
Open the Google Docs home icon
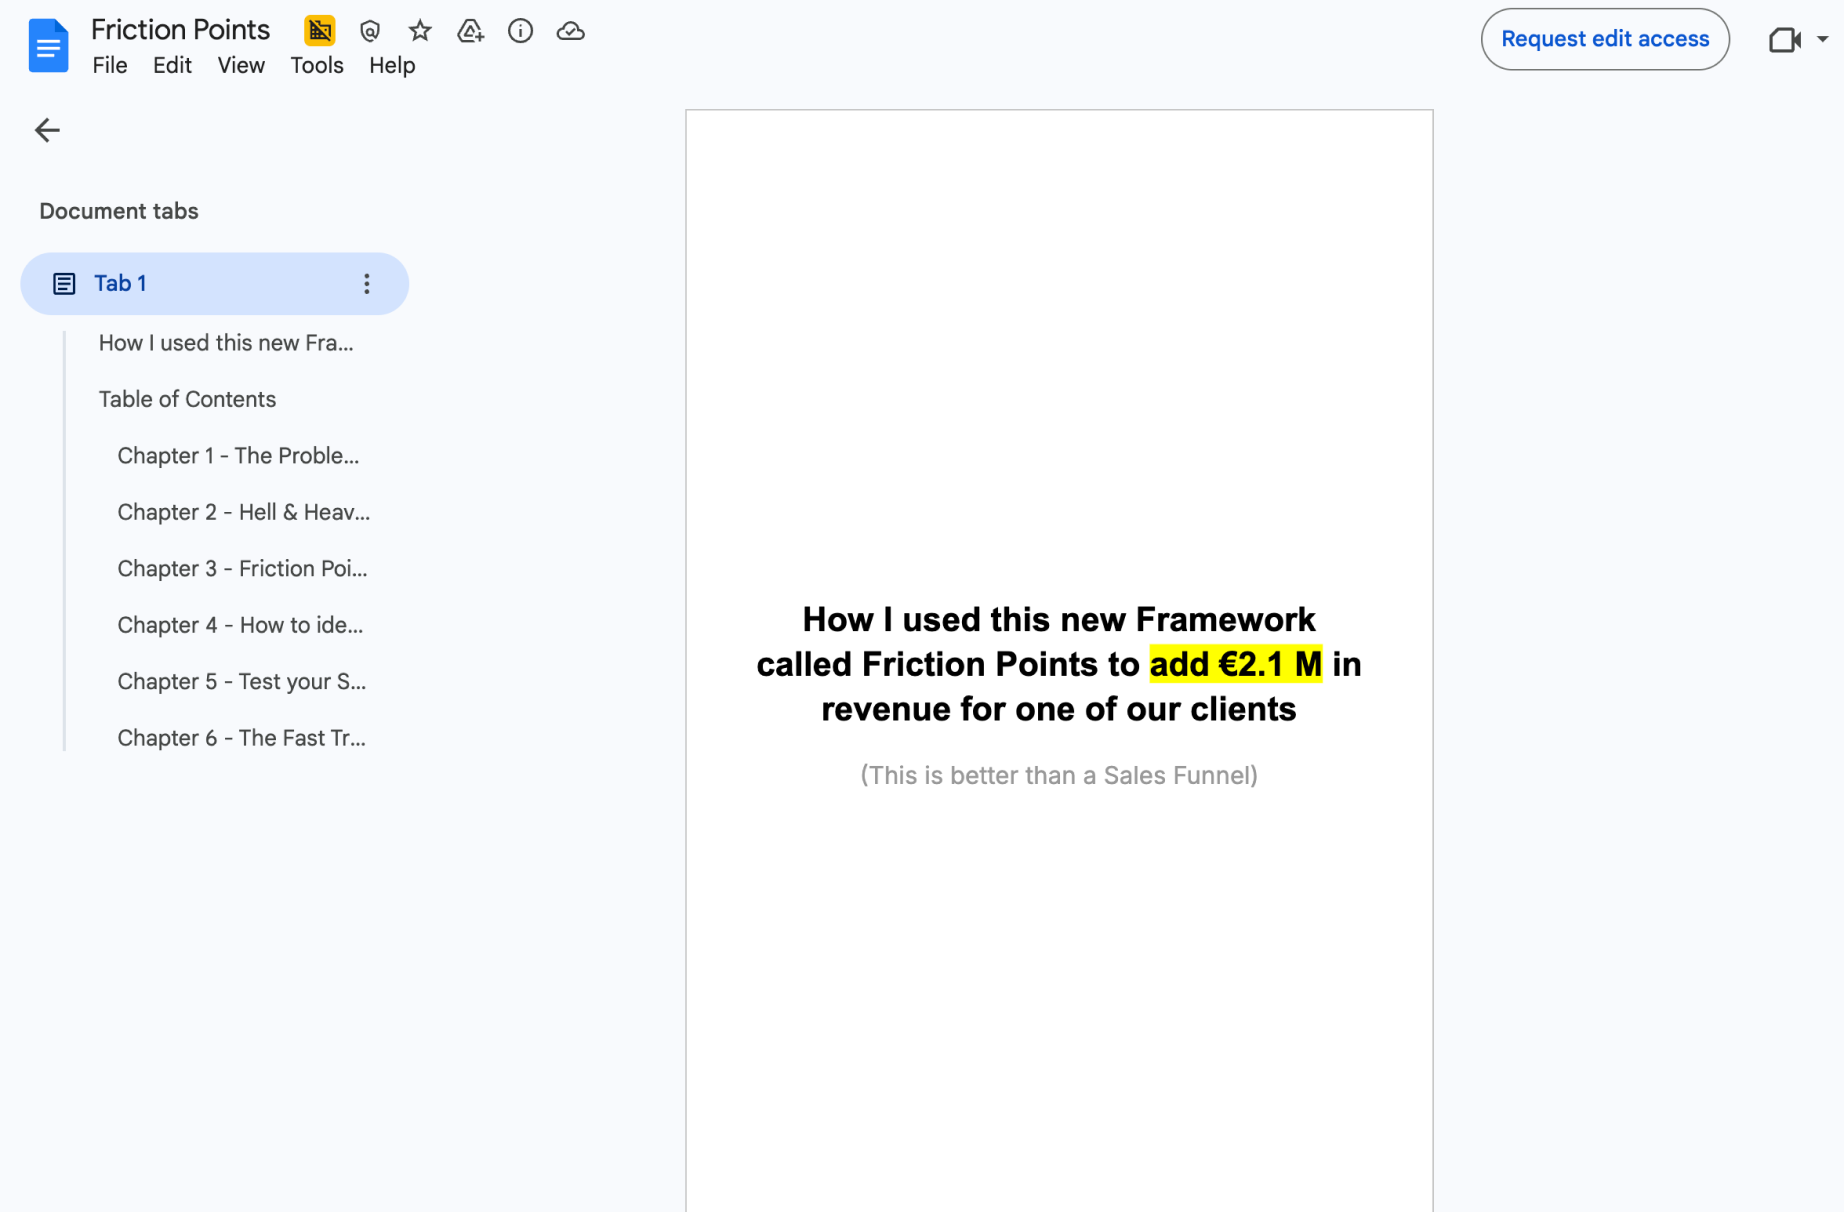[x=48, y=45]
